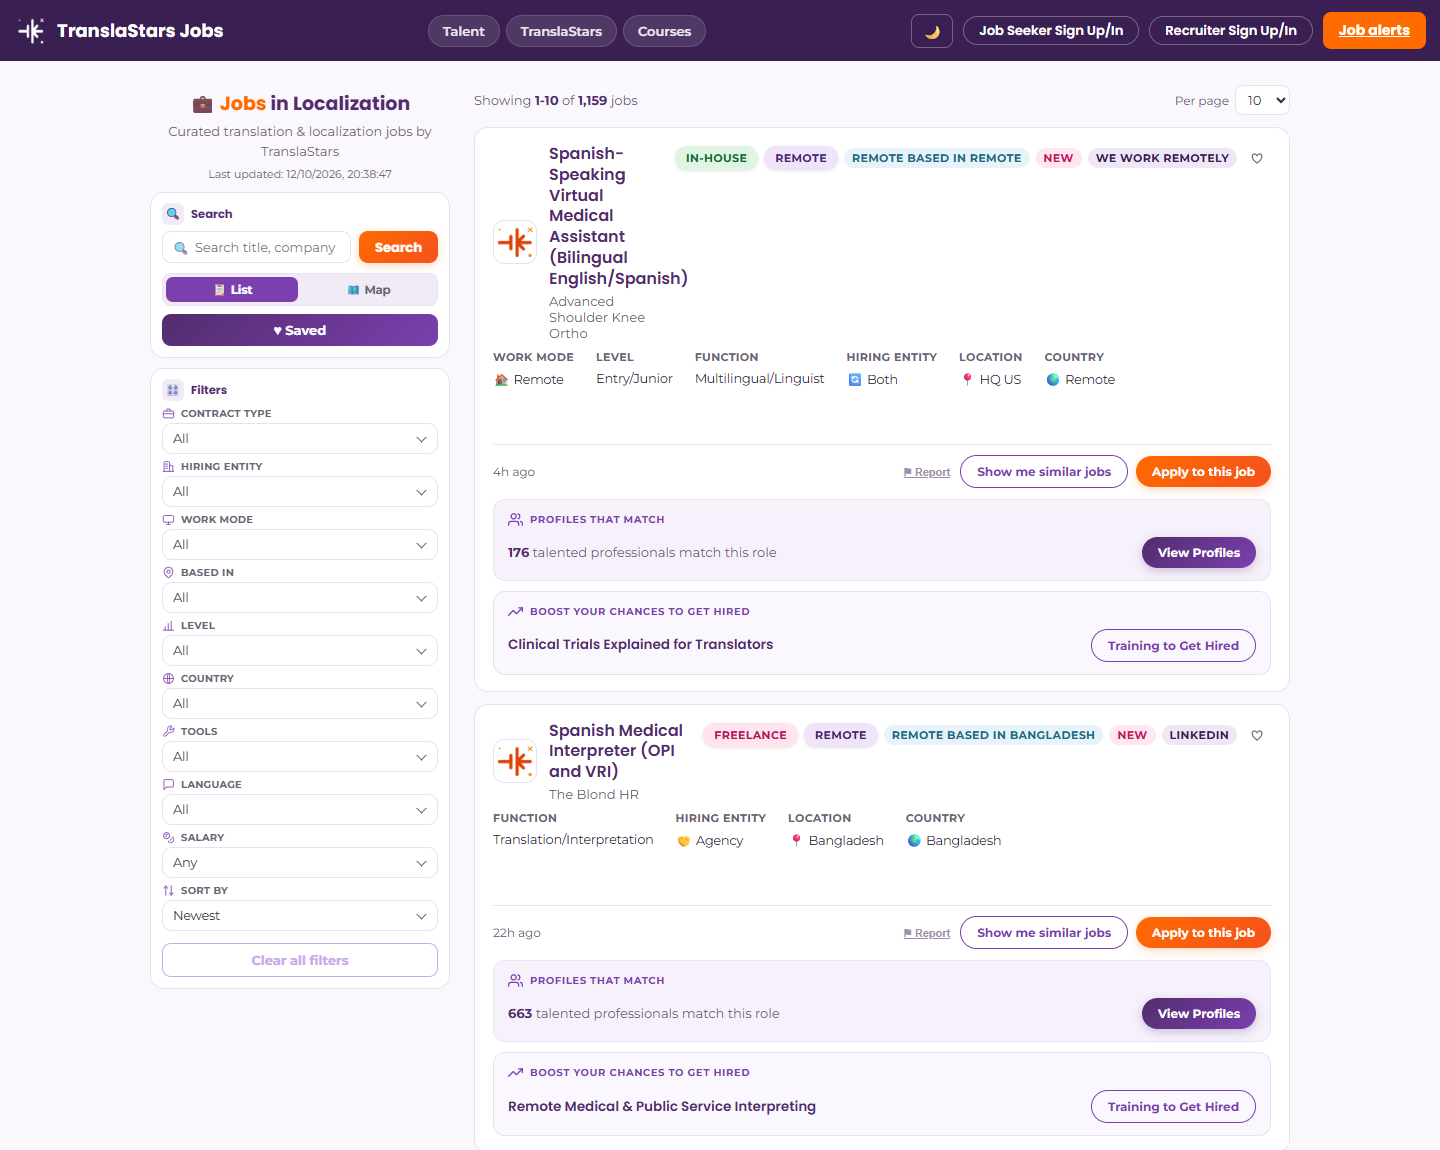The image size is (1440, 1150).
Task: Show similar jobs for the Virtual Medical Assistant posting
Action: pos(1044,472)
